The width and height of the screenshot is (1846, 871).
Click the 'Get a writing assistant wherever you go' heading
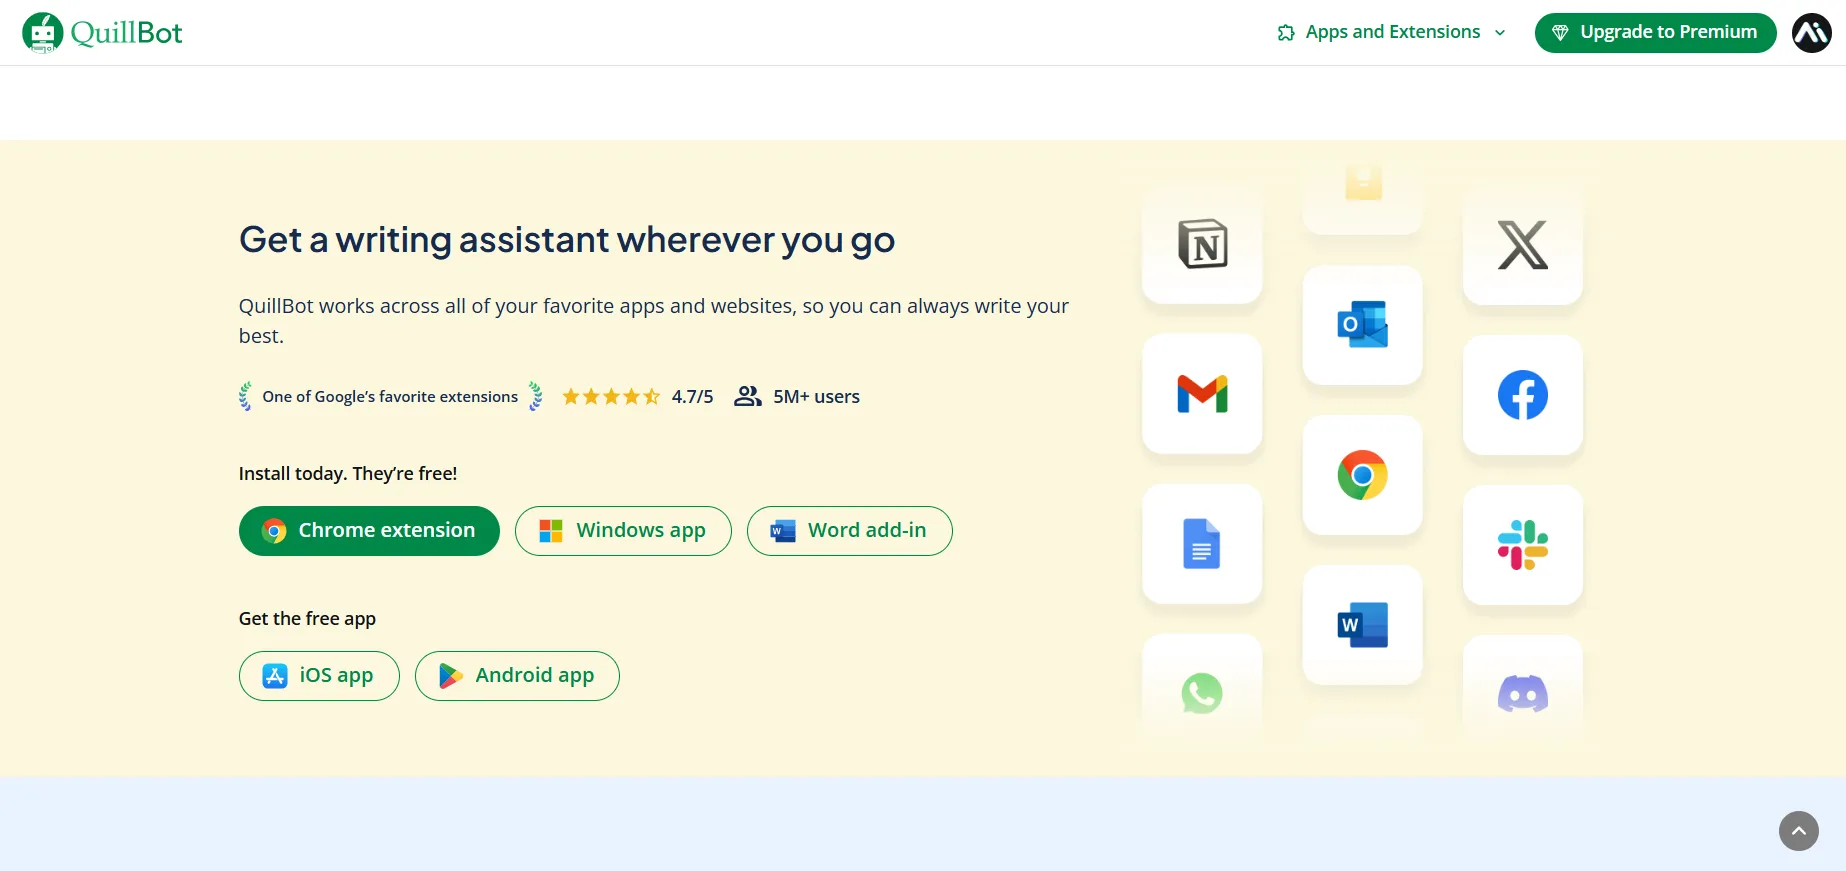point(566,240)
